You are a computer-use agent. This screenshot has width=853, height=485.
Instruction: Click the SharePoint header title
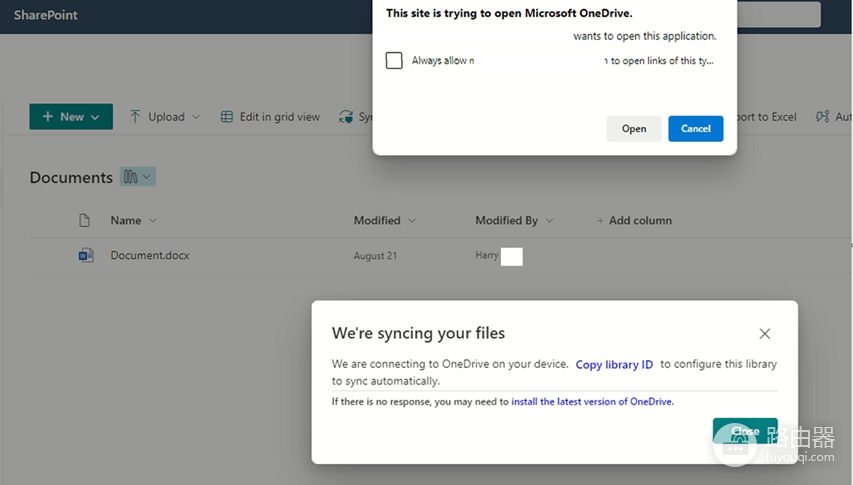click(46, 15)
